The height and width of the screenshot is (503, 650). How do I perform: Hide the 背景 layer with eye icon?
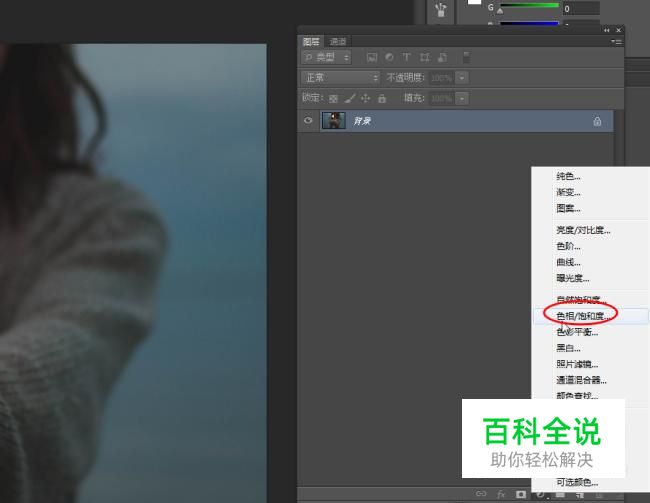[x=308, y=121]
